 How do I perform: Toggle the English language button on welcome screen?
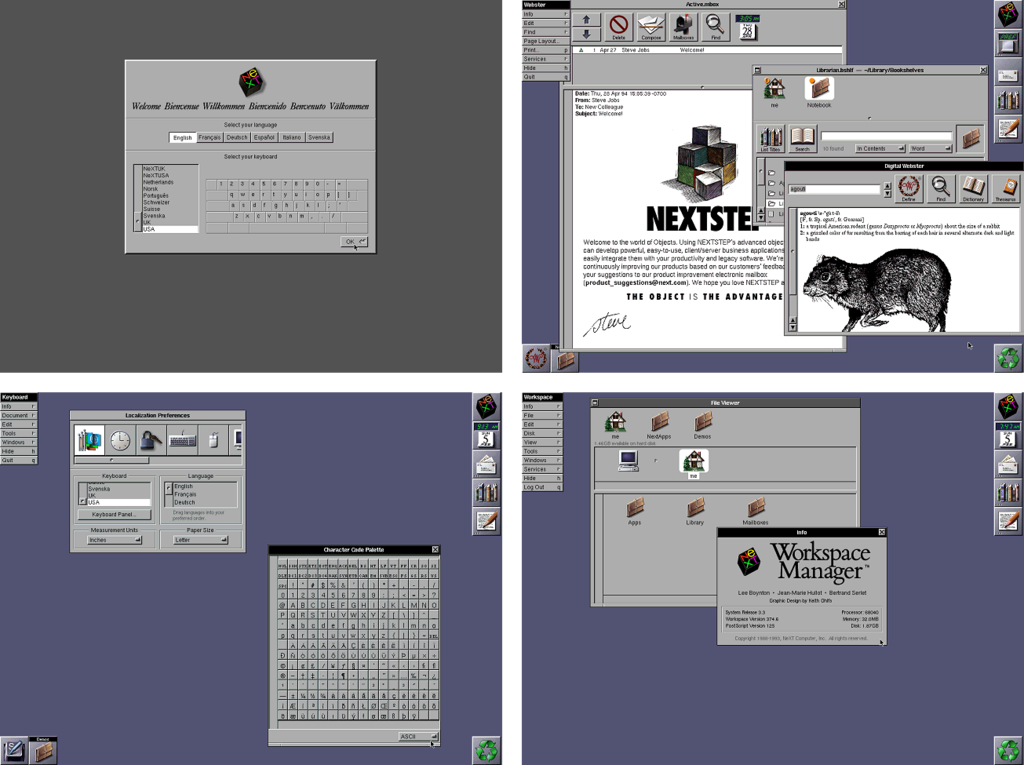[x=183, y=136]
